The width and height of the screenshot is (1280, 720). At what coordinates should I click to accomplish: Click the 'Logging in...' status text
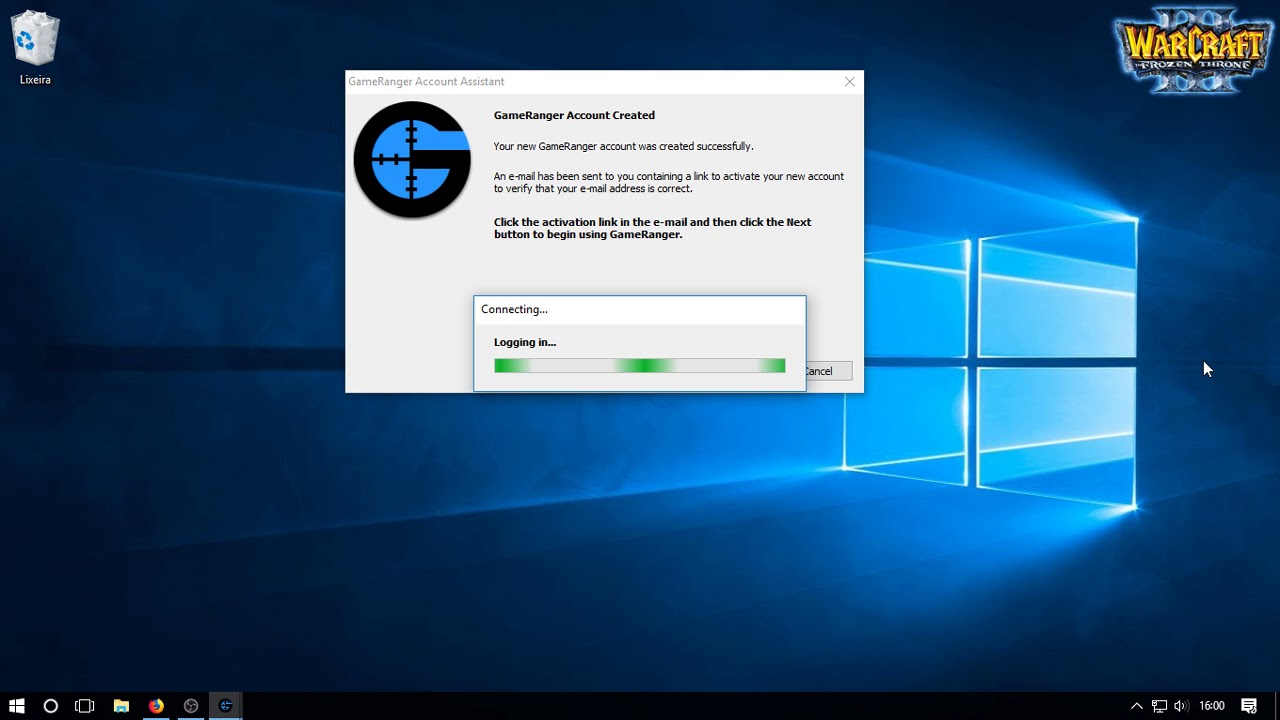click(525, 342)
